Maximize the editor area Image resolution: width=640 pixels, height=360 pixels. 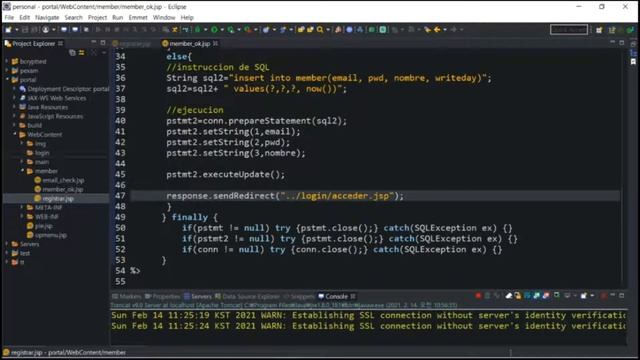point(622,42)
